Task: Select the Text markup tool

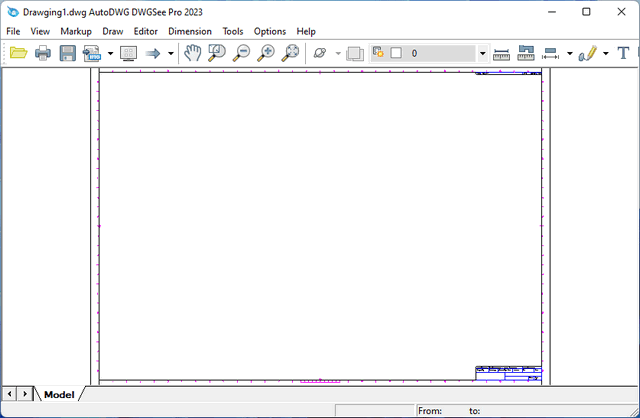Action: pos(624,53)
